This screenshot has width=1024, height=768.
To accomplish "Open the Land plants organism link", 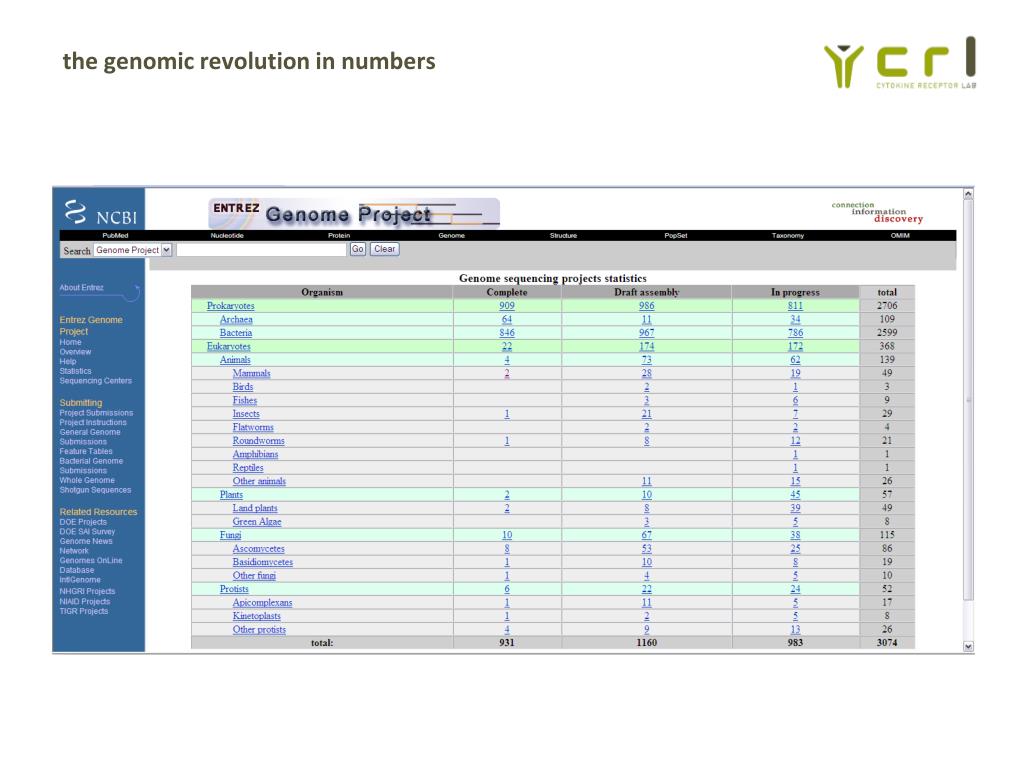I will [x=255, y=508].
